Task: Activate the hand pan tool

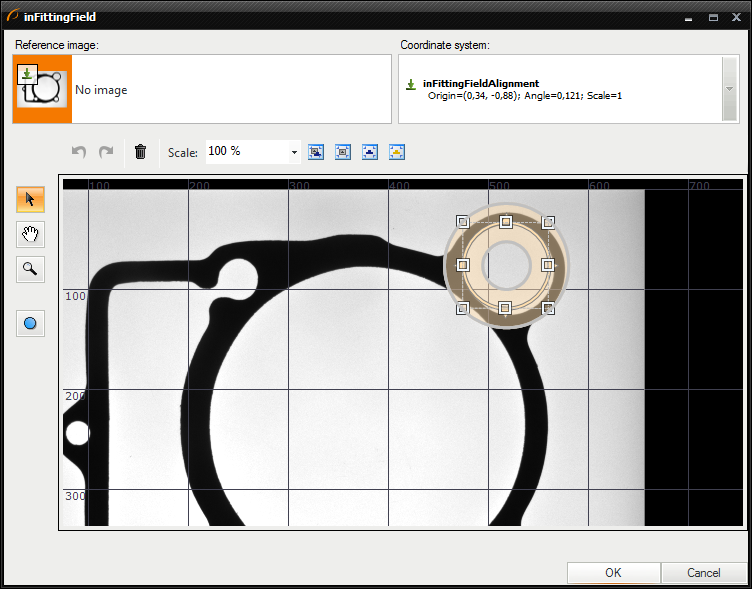Action: pyautogui.click(x=30, y=234)
